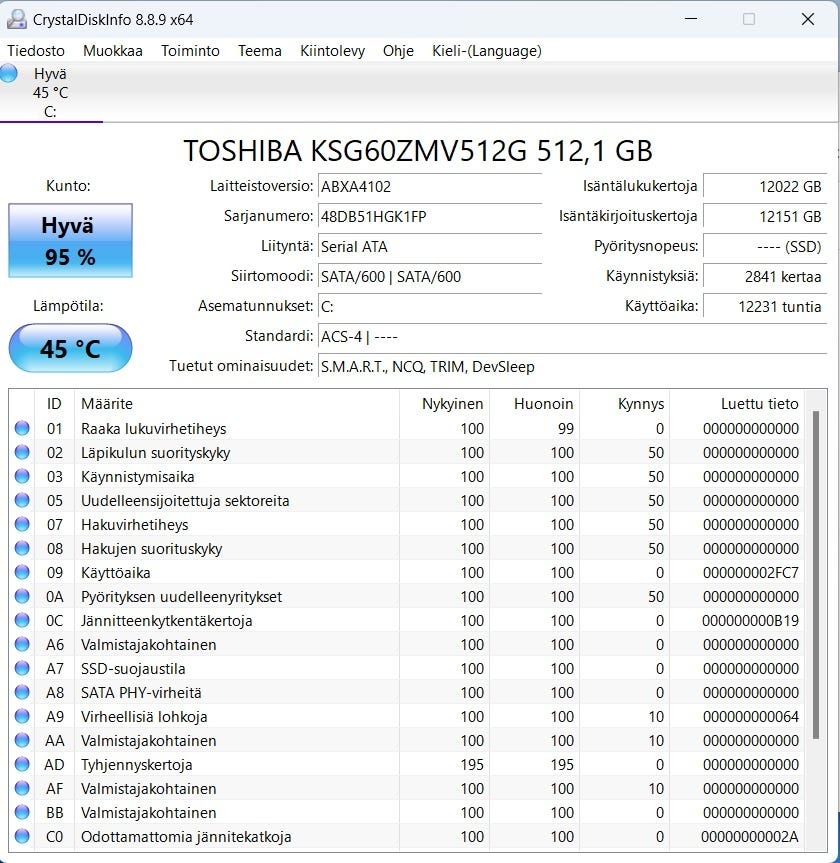The height and width of the screenshot is (863, 840).
Task: Open the Tiedosto menu
Action: tap(36, 51)
